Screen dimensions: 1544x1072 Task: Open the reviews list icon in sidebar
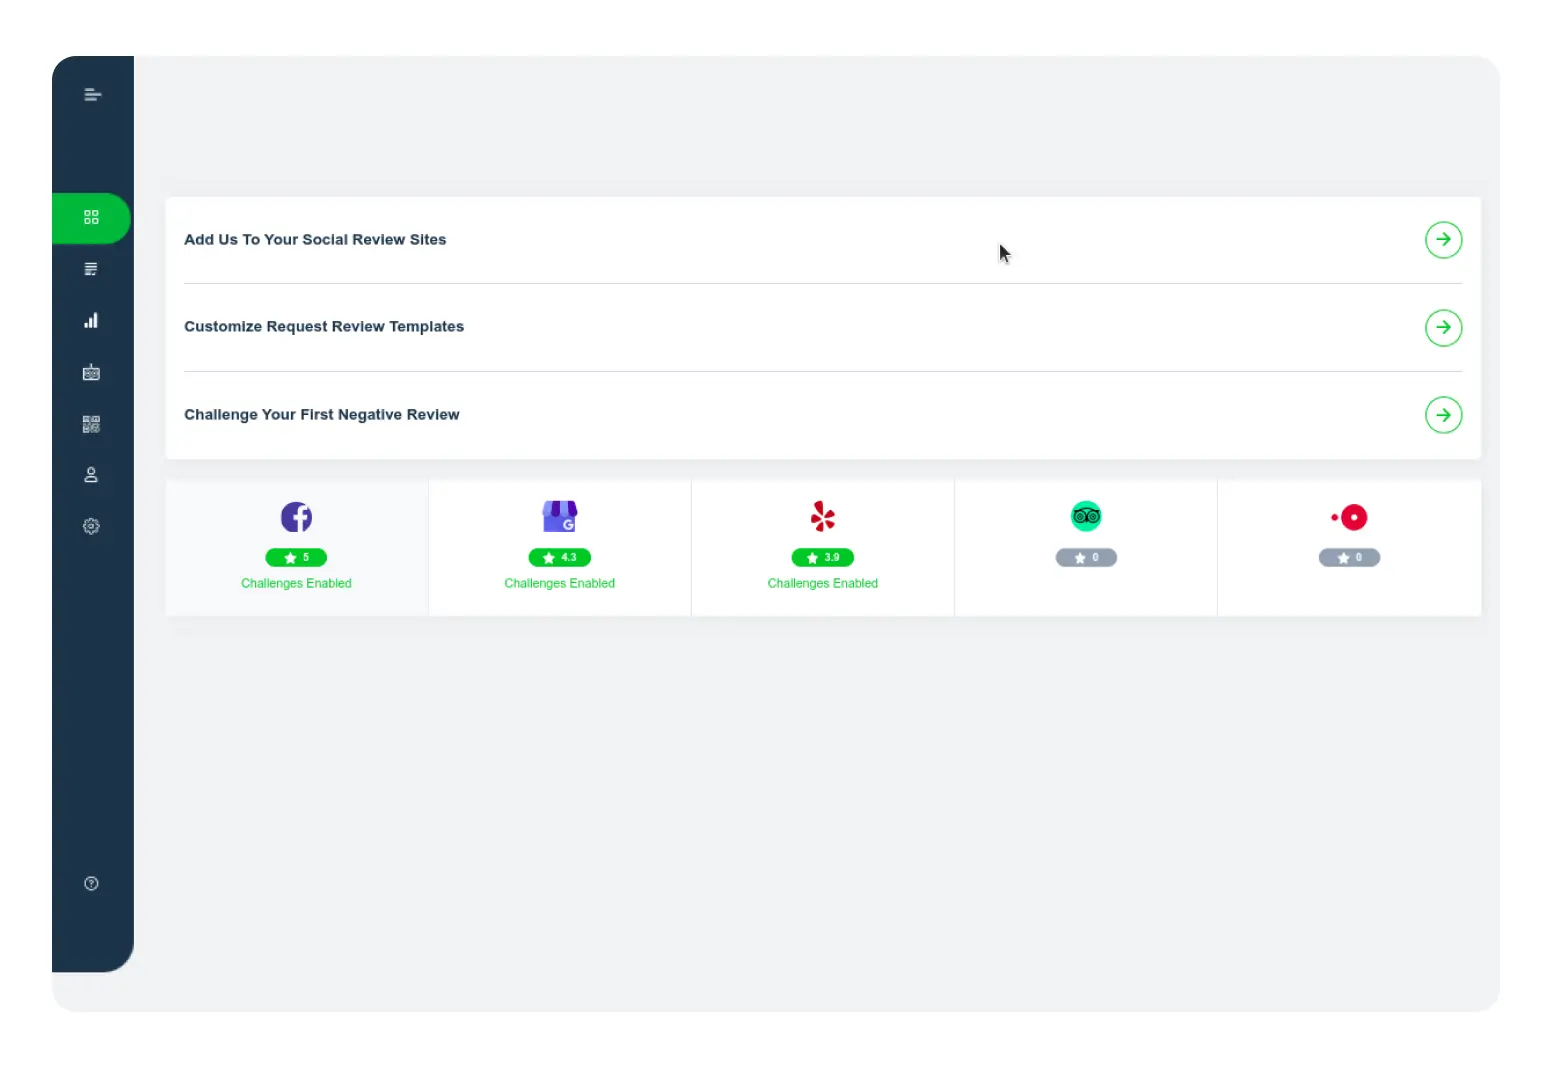click(91, 269)
